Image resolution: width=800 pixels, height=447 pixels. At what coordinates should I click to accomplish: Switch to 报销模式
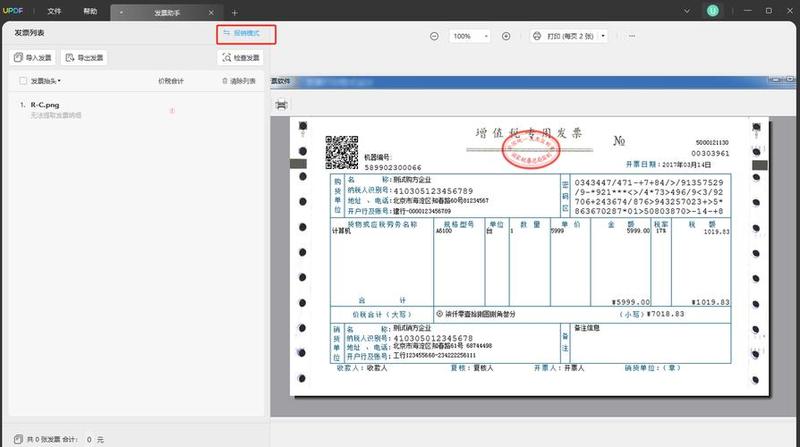coord(241,33)
